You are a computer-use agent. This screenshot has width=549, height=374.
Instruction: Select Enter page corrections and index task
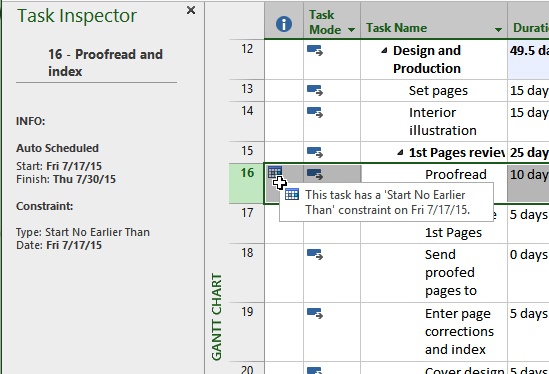coord(459,331)
